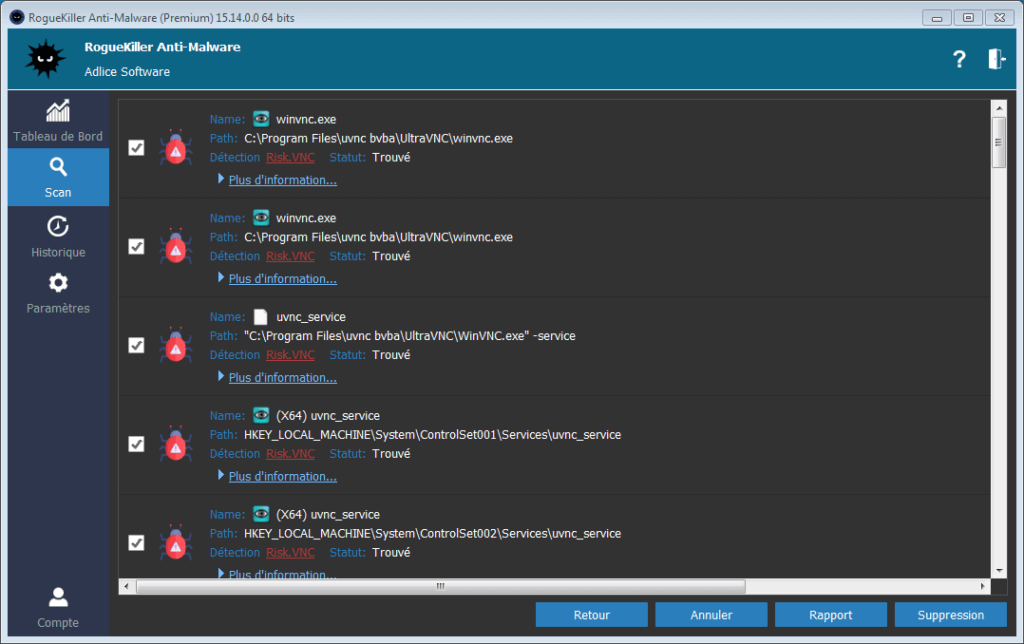Screen dimensions: 1024x644
Task: Click the red bug icon for uvnc_service file entry
Action: [176, 345]
